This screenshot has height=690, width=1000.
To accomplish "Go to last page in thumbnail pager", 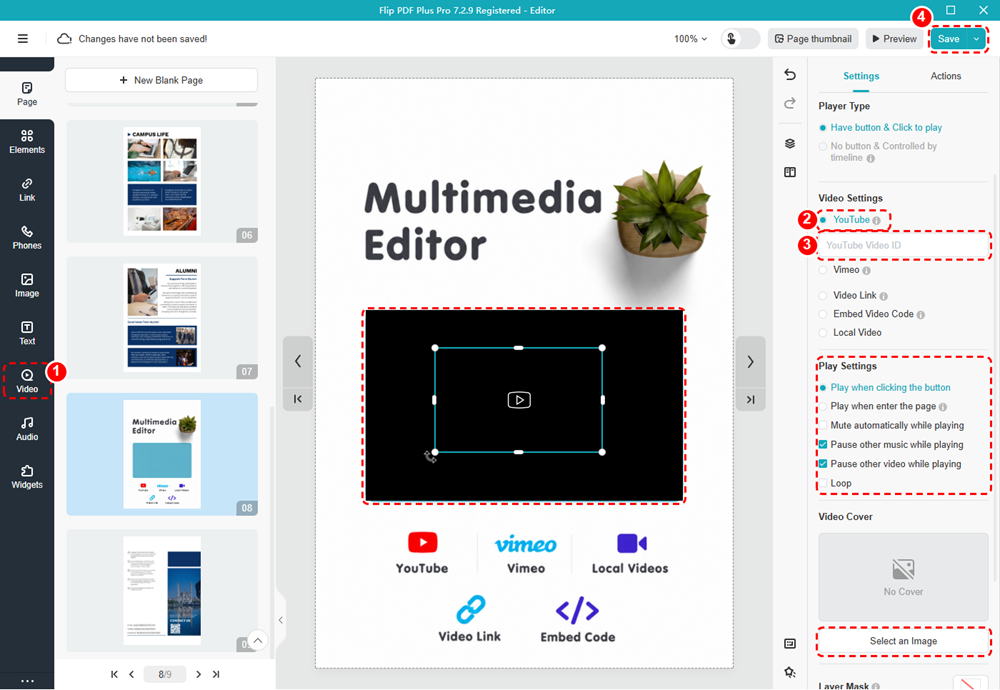I will 216,674.
